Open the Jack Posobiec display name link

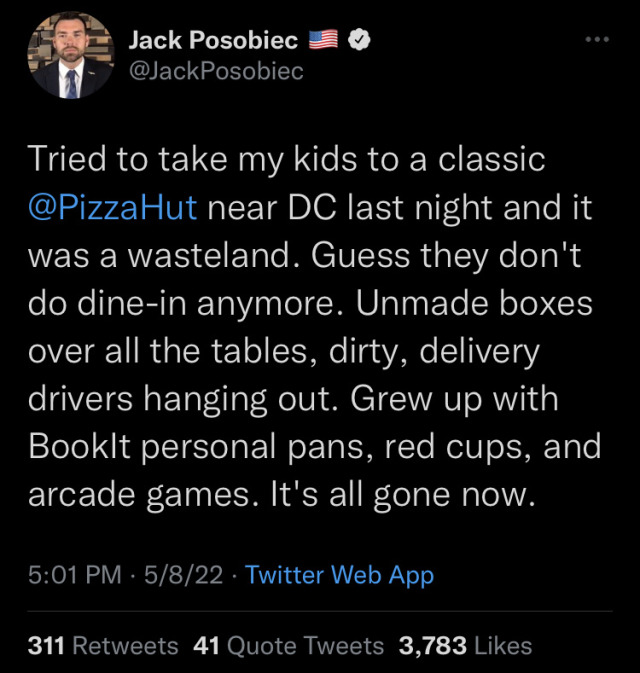coord(214,41)
